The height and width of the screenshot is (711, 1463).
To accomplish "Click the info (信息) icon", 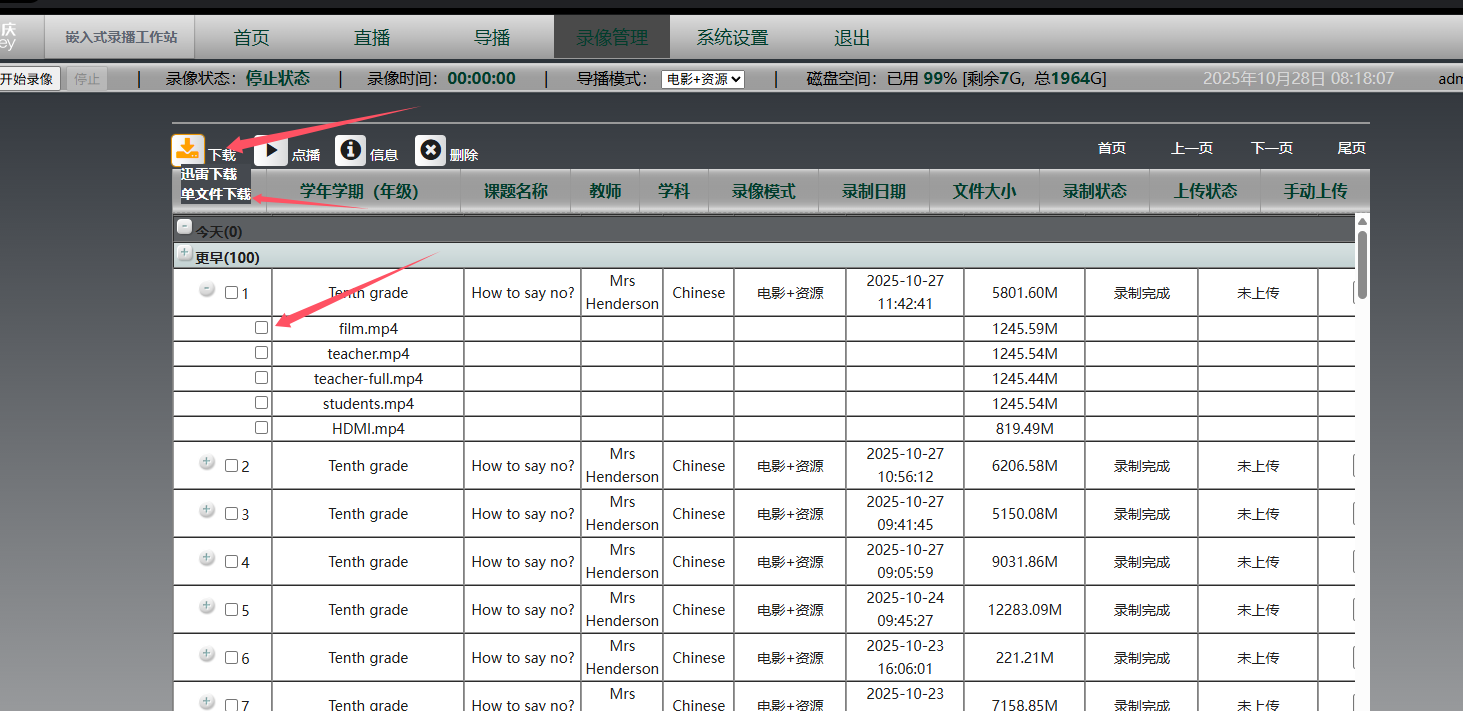I will tap(350, 150).
